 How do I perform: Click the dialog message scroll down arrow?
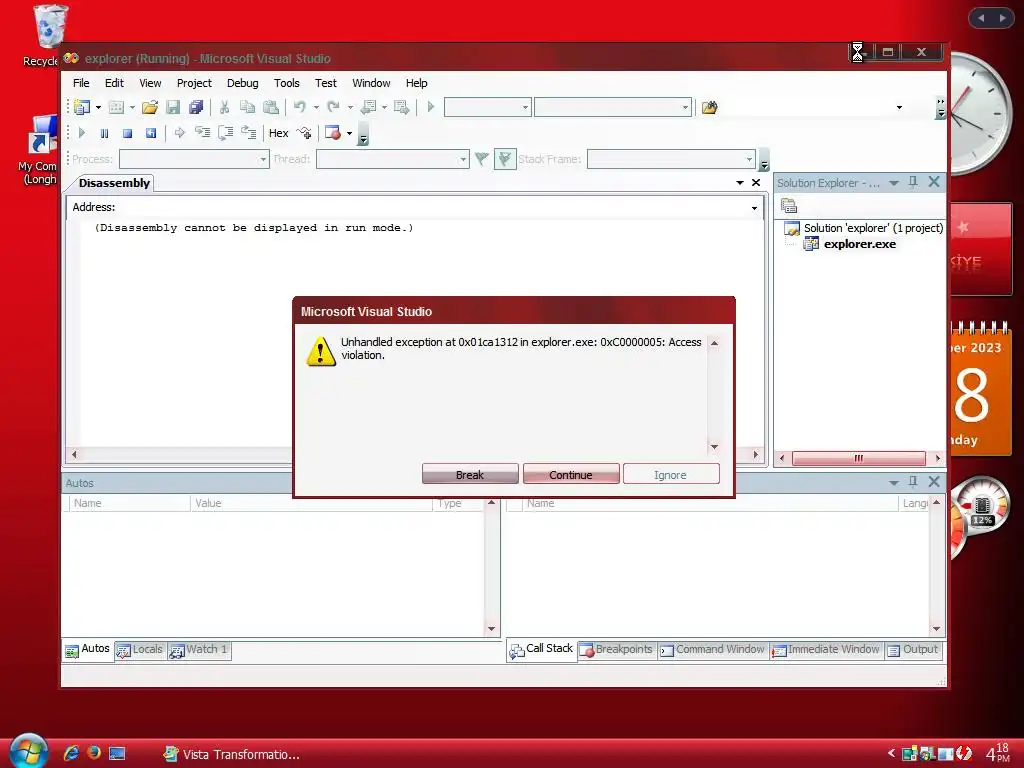(x=714, y=447)
